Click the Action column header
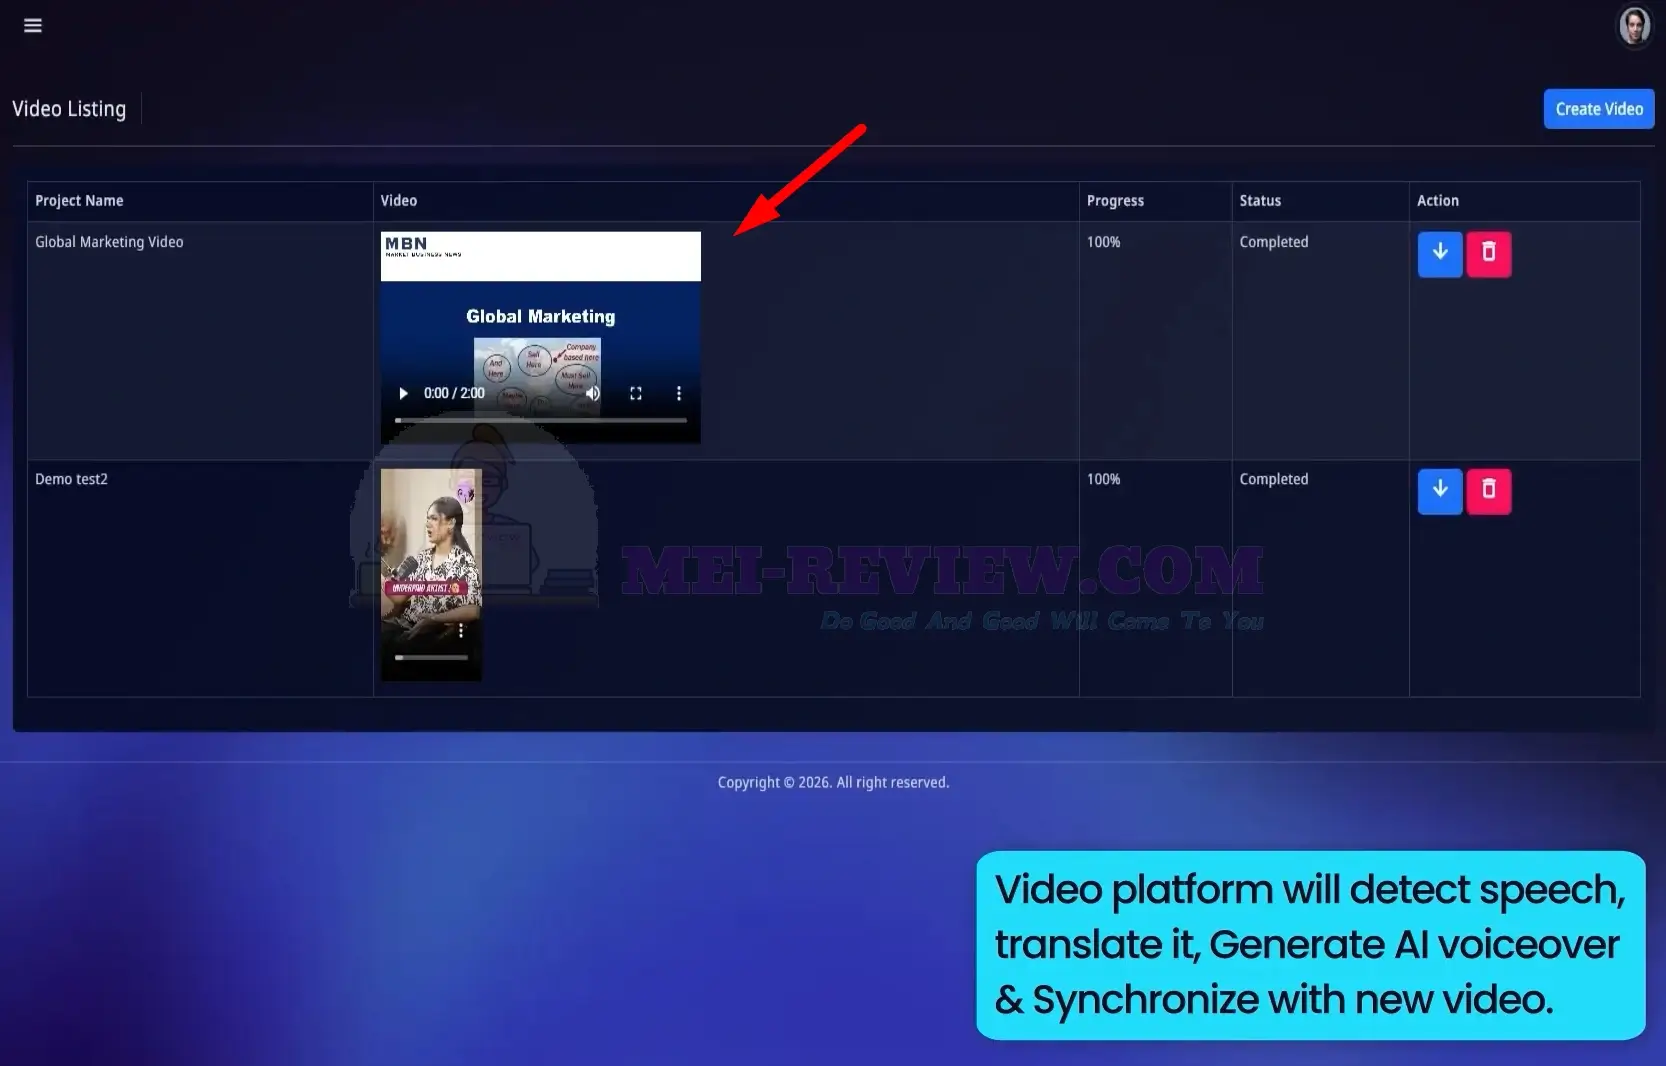1666x1066 pixels. pos(1437,201)
